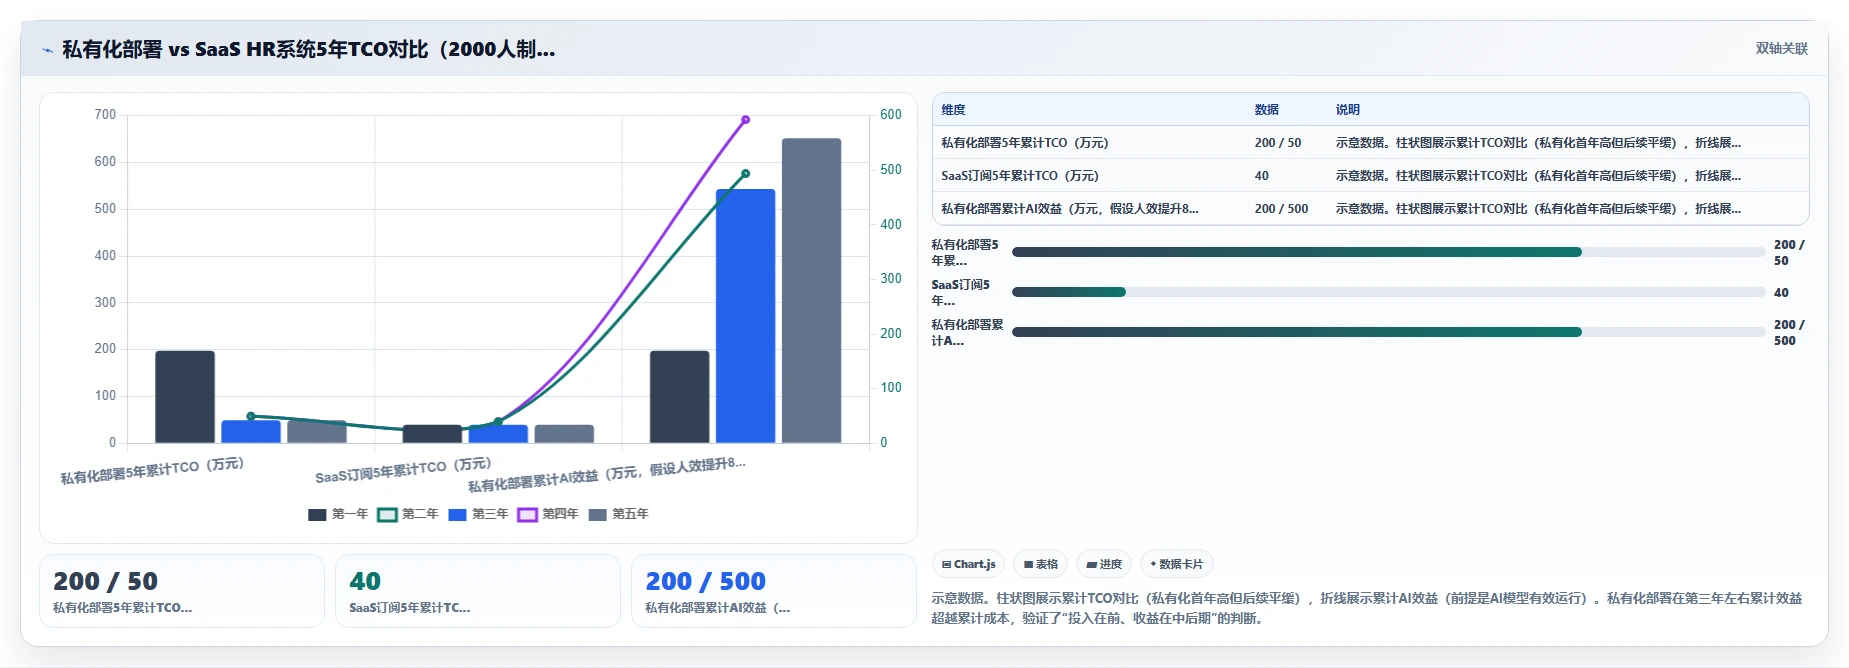This screenshot has height=668, width=1849.
Task: Click the green line's top data point
Action: 745,174
